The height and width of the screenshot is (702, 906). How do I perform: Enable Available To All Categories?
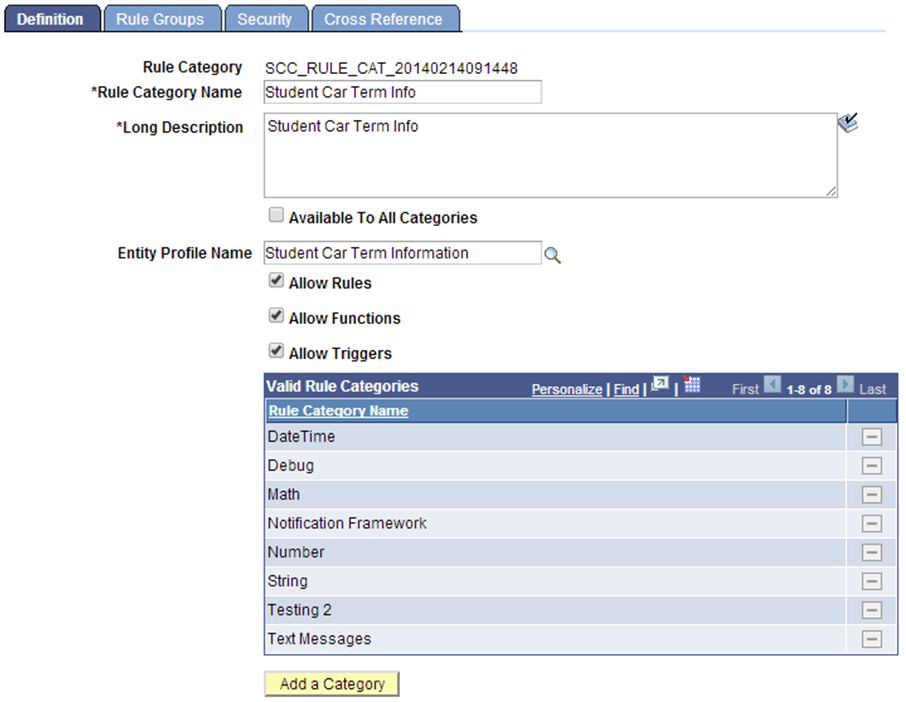(x=276, y=214)
